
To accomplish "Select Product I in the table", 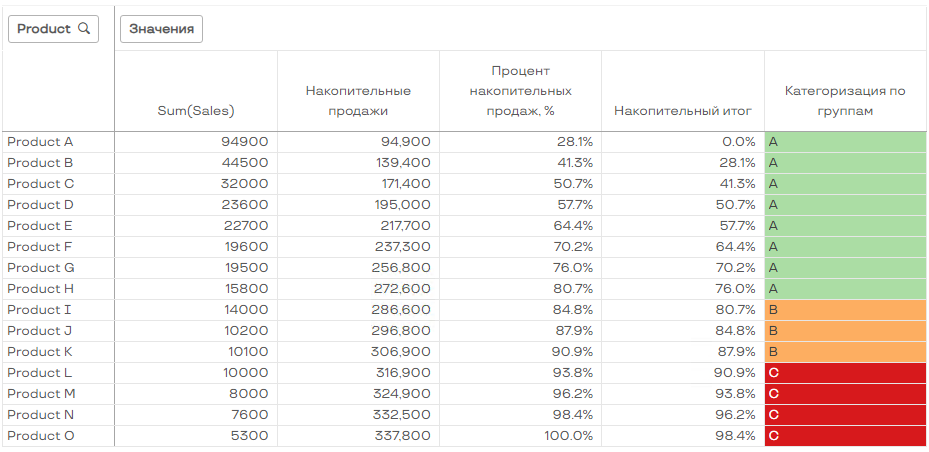I will [x=40, y=310].
